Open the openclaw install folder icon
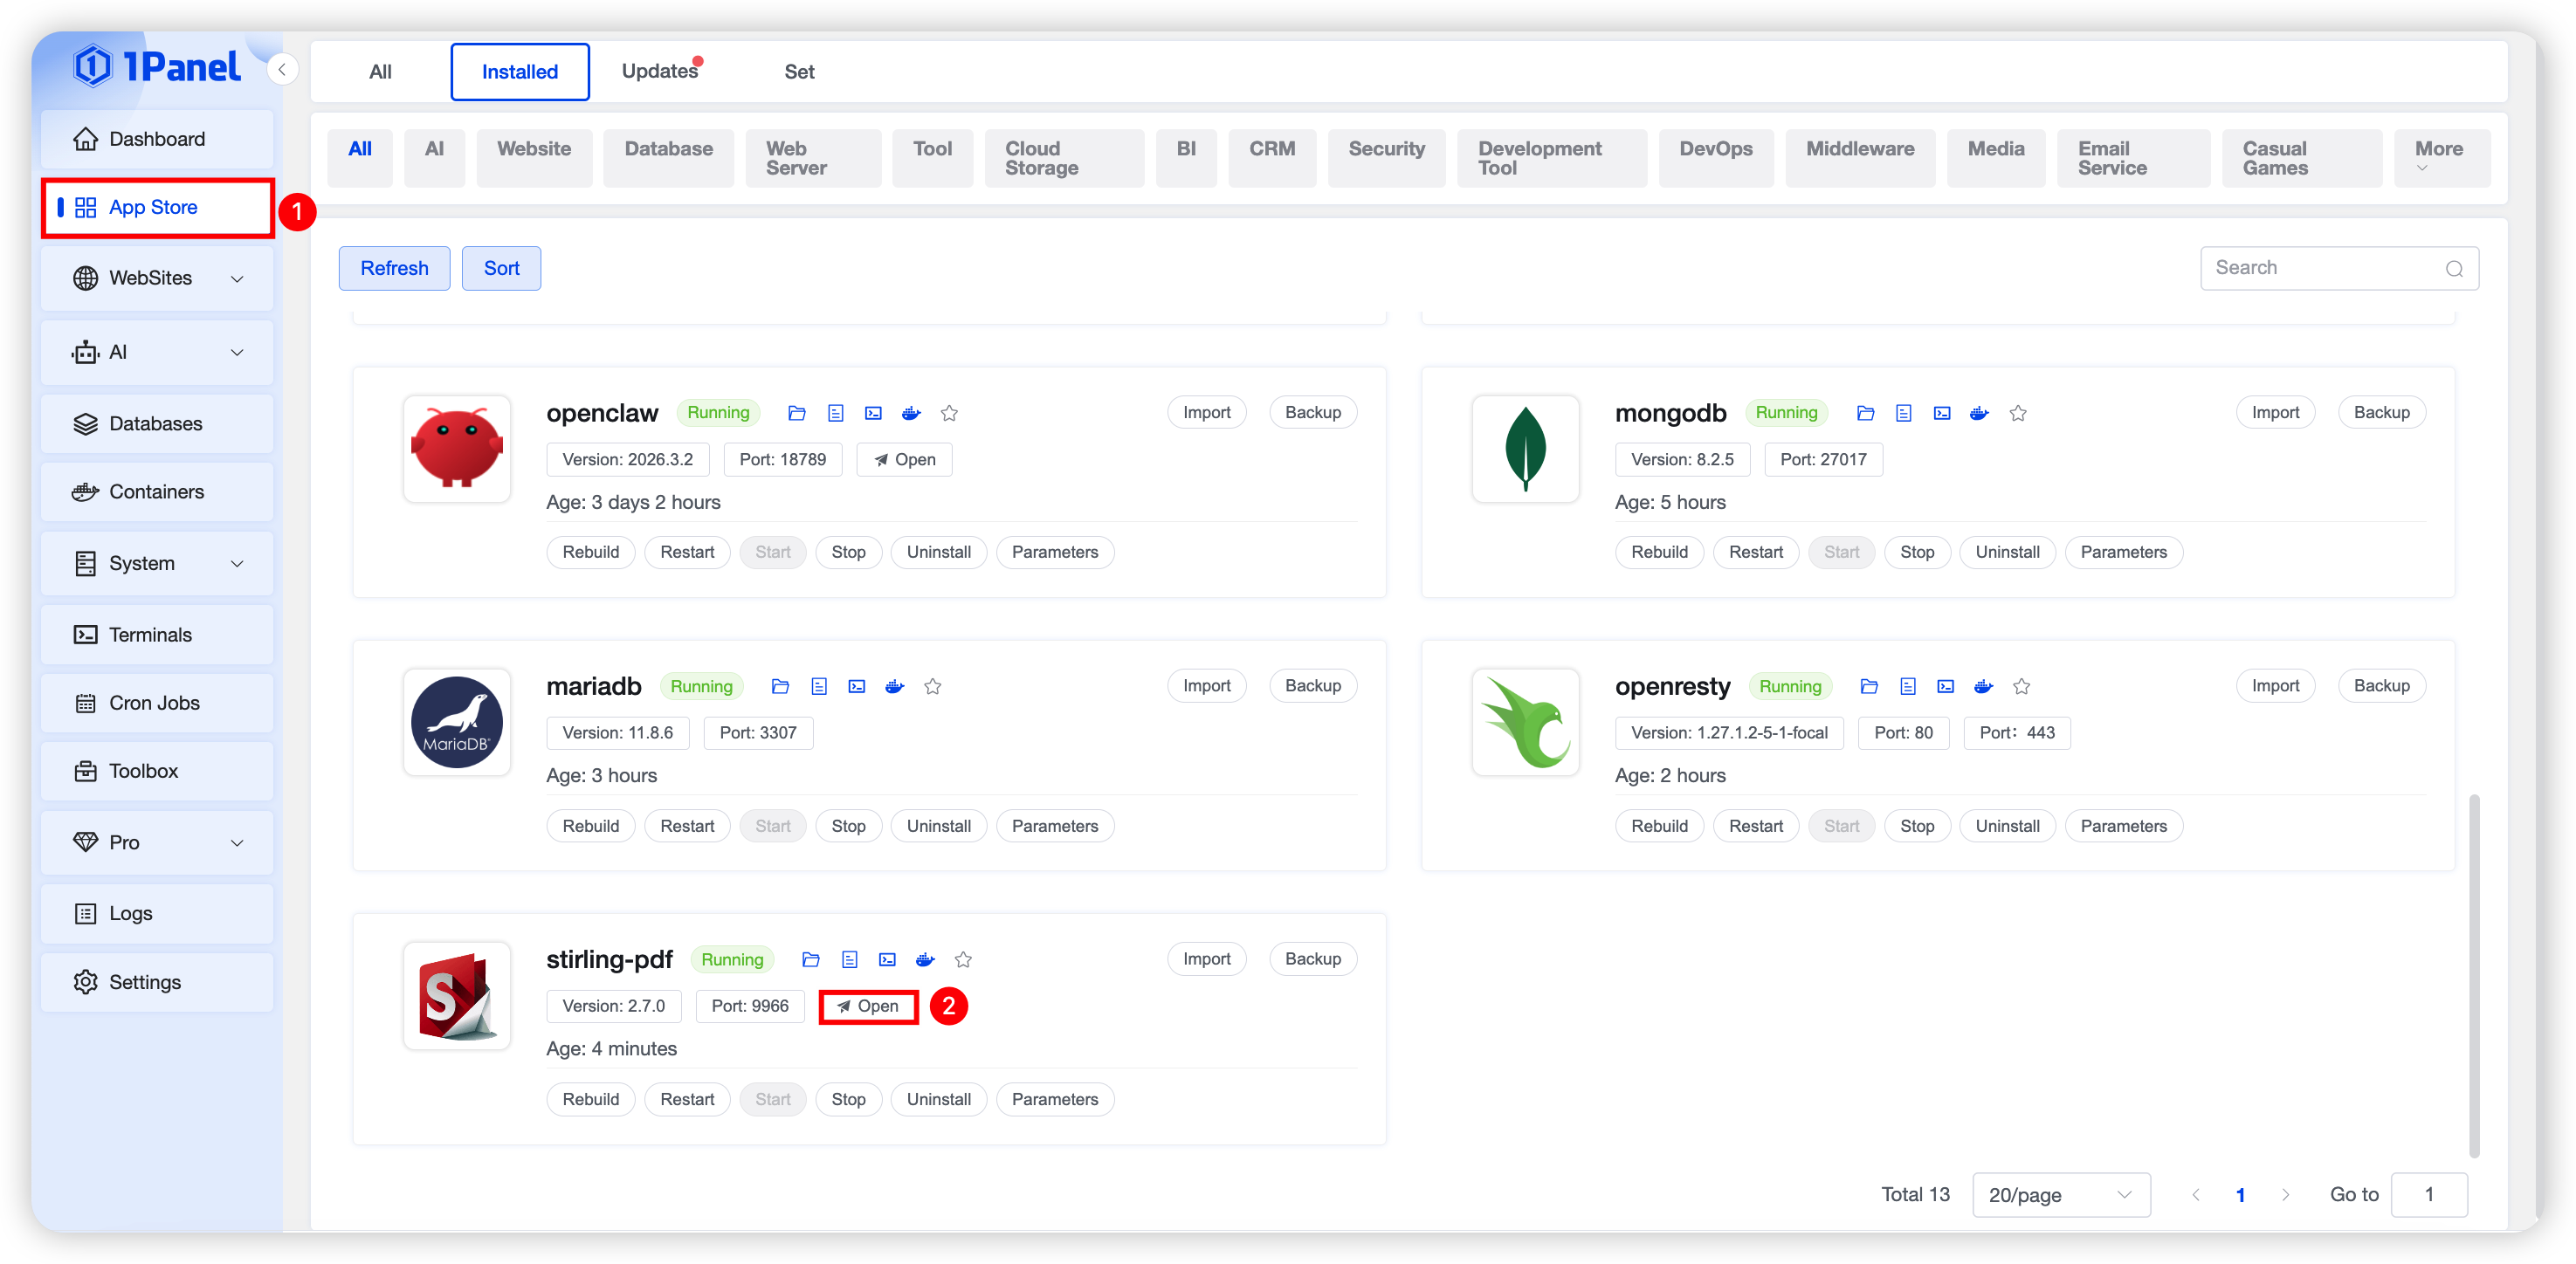Image resolution: width=2576 pixels, height=1264 pixels. tap(796, 413)
